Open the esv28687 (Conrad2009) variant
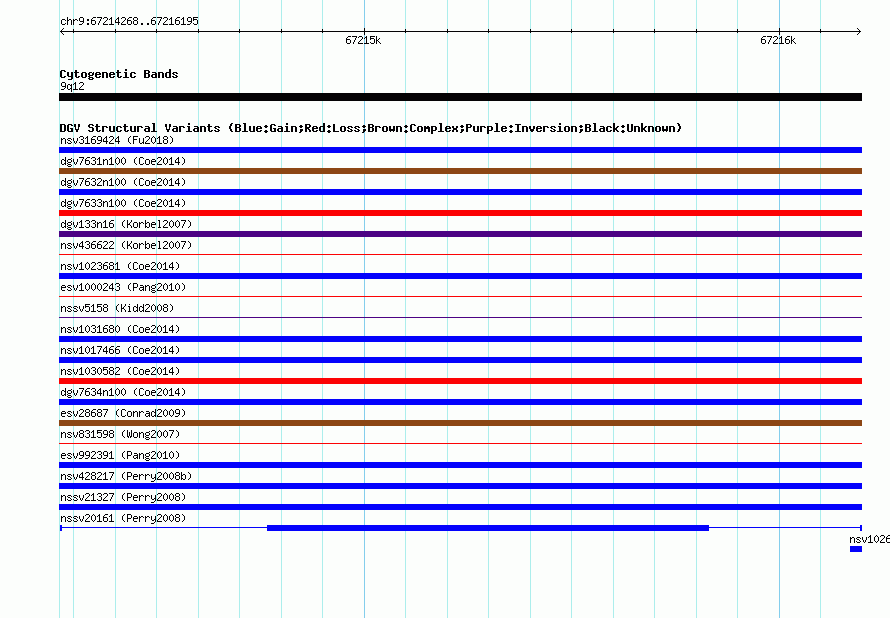 [123, 413]
